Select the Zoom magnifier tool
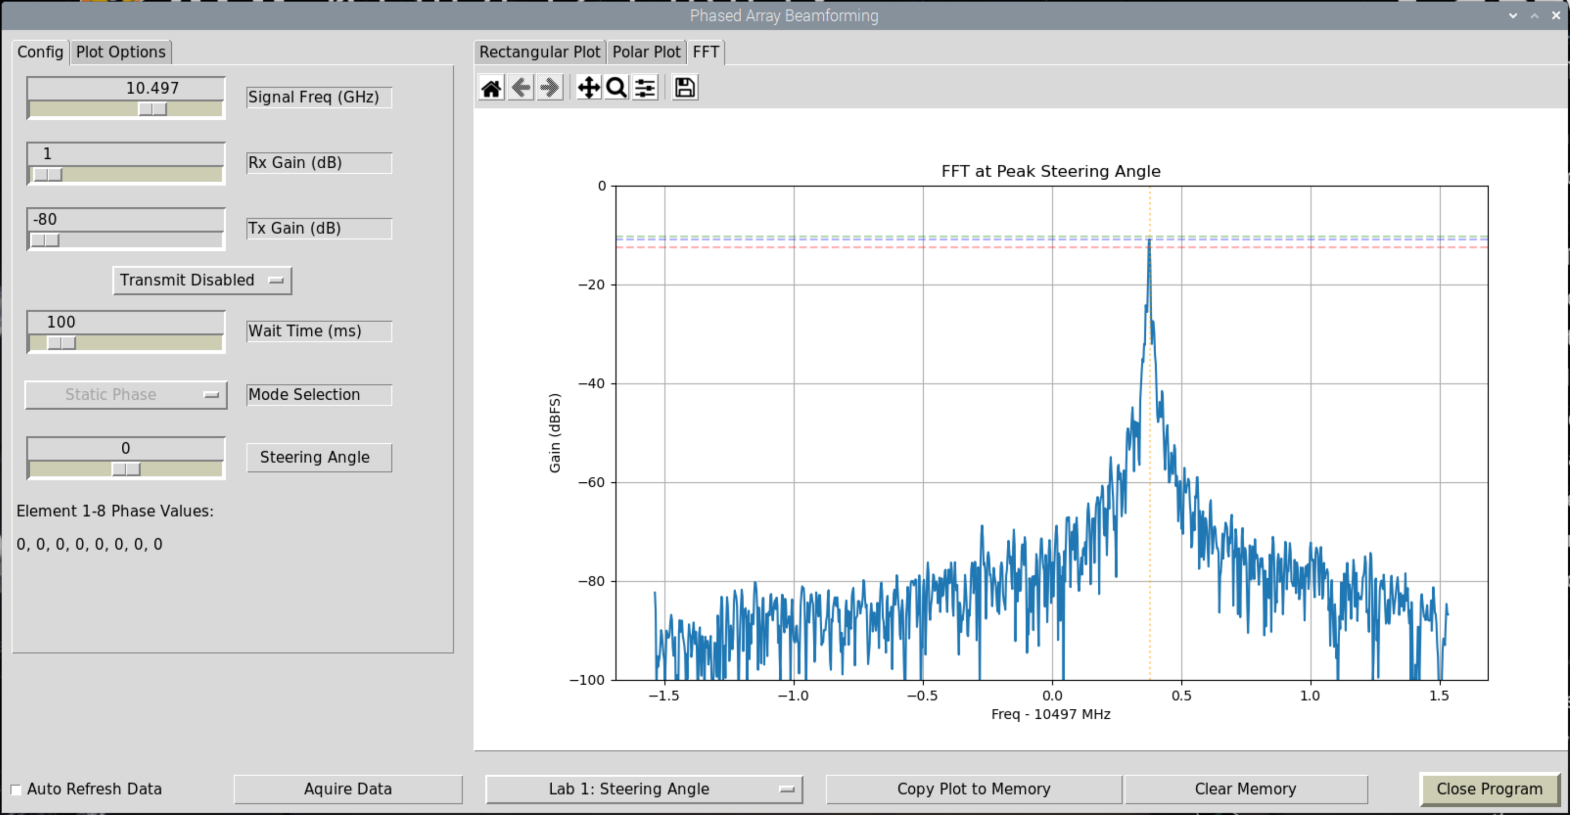 coord(617,88)
